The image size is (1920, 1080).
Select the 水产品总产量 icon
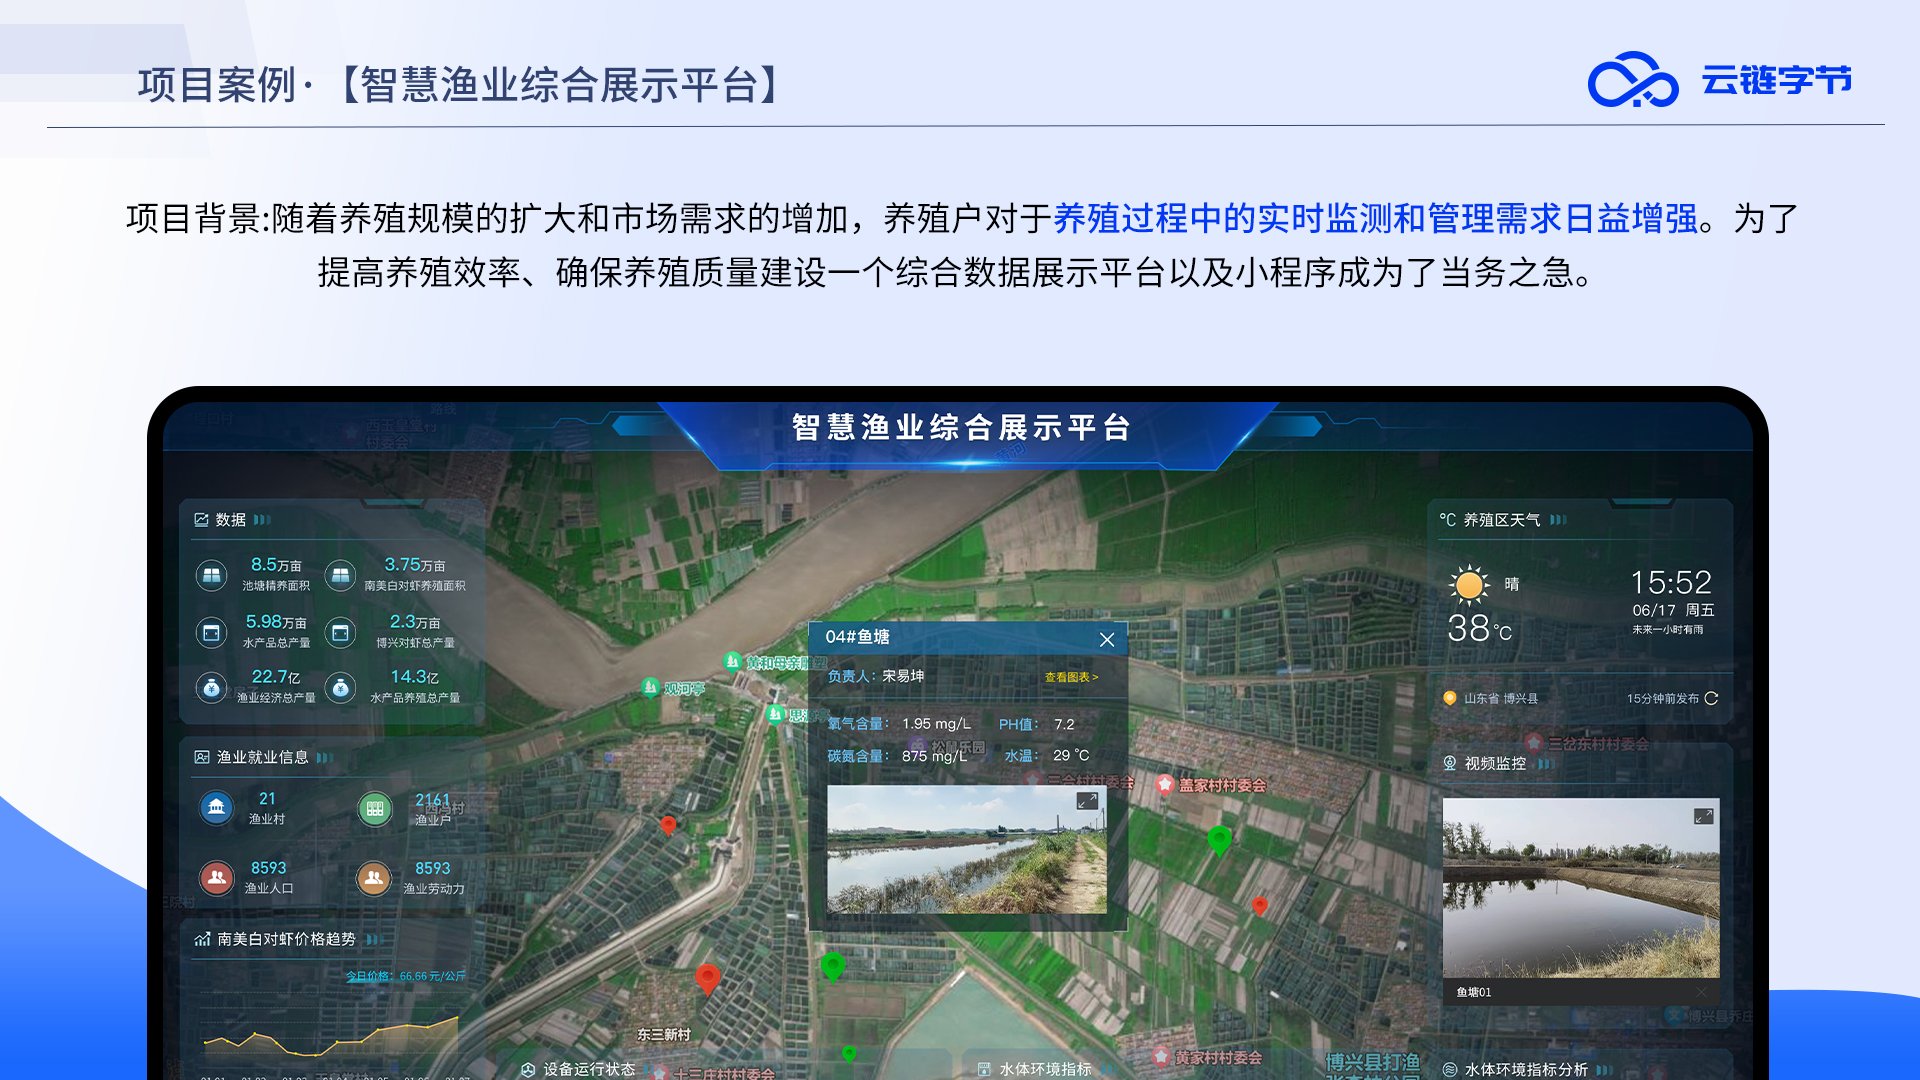211,632
